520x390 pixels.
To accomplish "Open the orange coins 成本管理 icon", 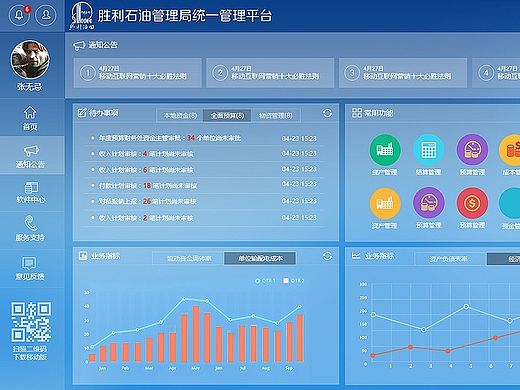I will (x=510, y=150).
